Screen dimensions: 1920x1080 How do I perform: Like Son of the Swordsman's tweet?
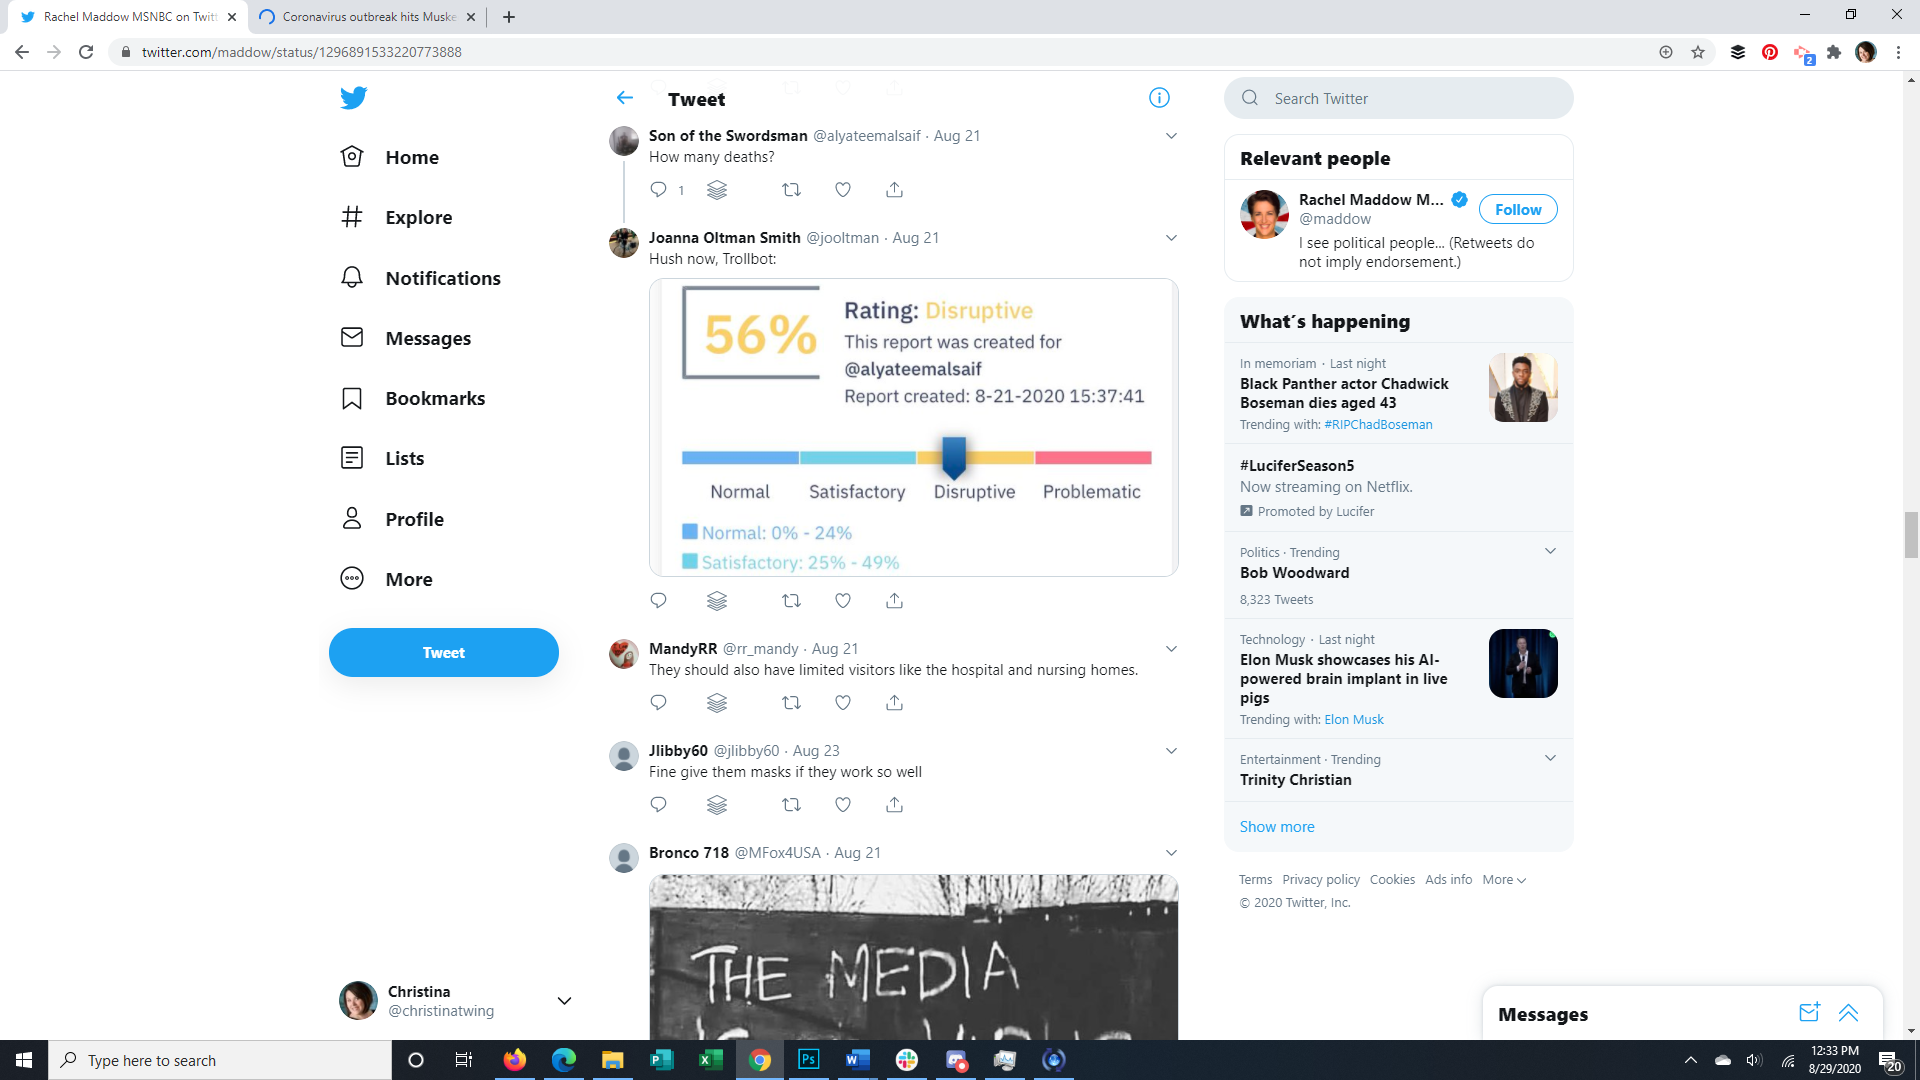(x=843, y=190)
